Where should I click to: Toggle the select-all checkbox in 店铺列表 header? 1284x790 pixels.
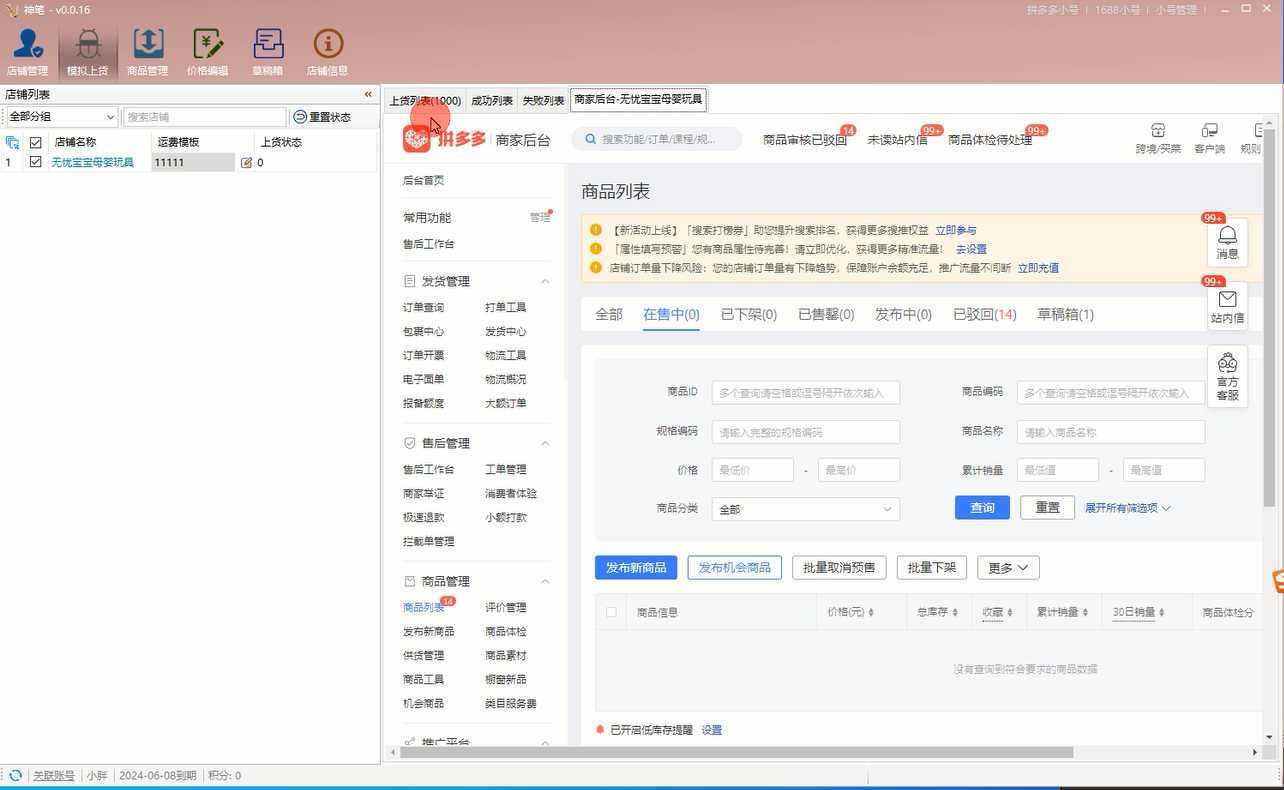pyautogui.click(x=35, y=142)
